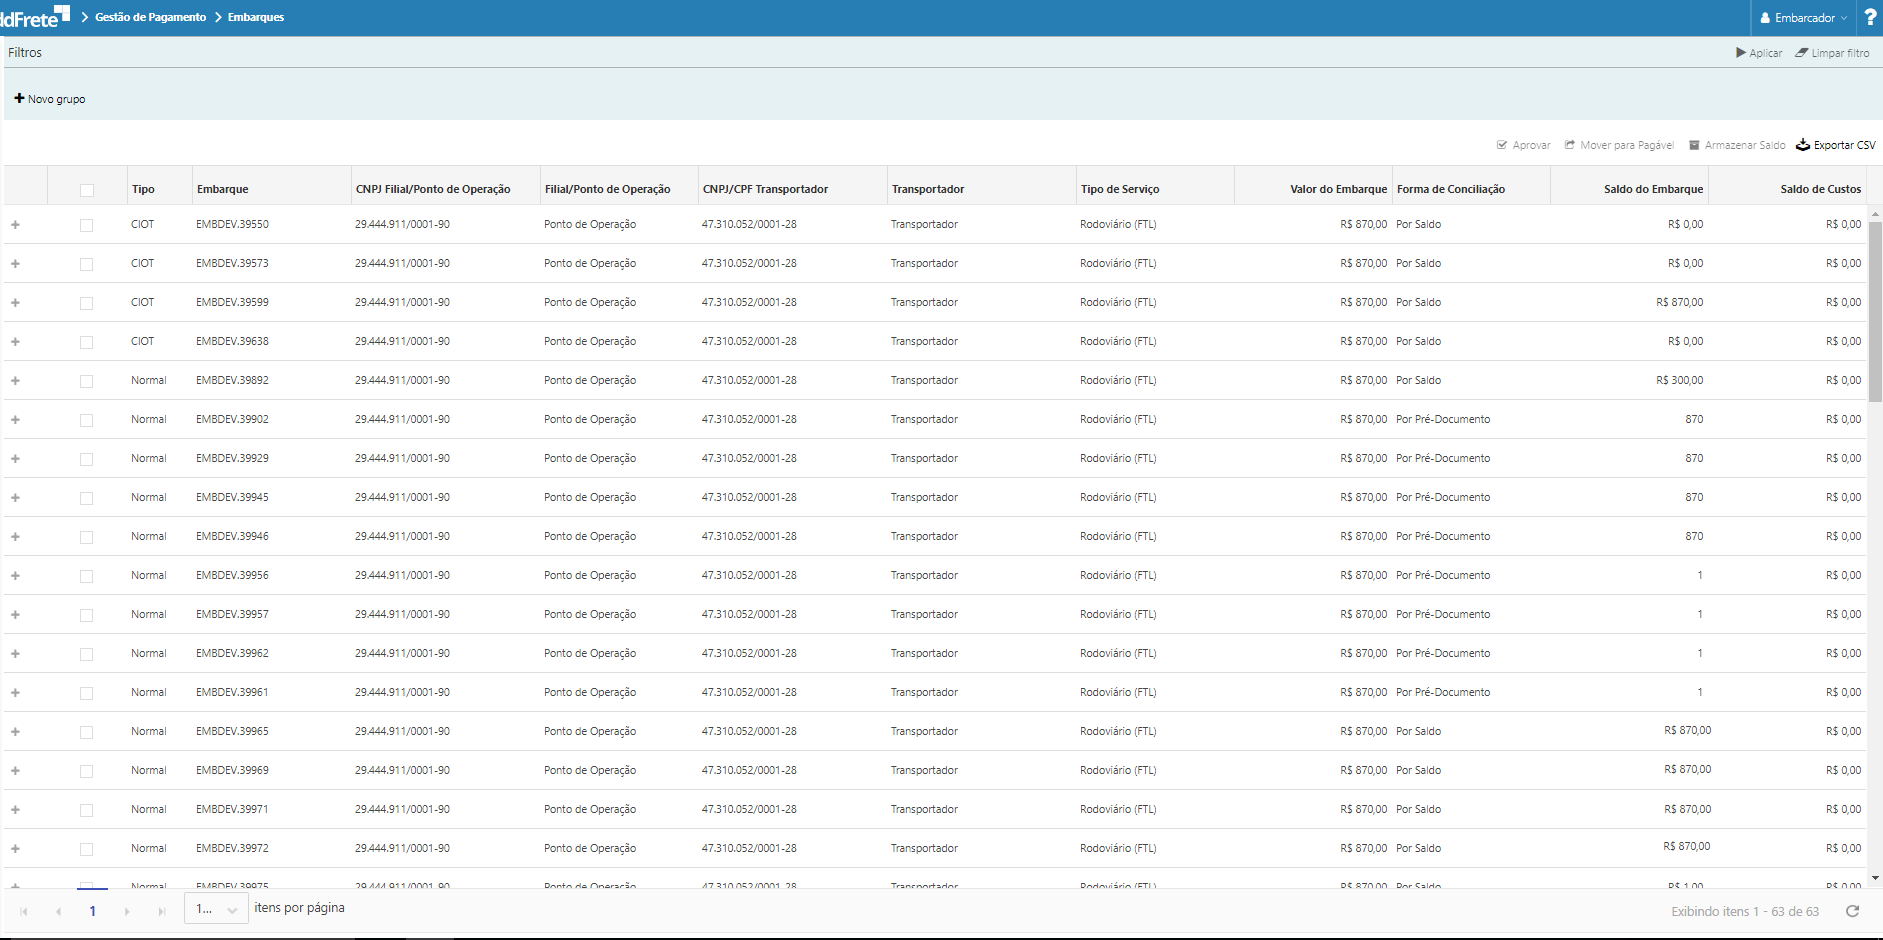Open Gestão de Pagamento breadcrumb
The height and width of the screenshot is (940, 1883).
click(150, 17)
